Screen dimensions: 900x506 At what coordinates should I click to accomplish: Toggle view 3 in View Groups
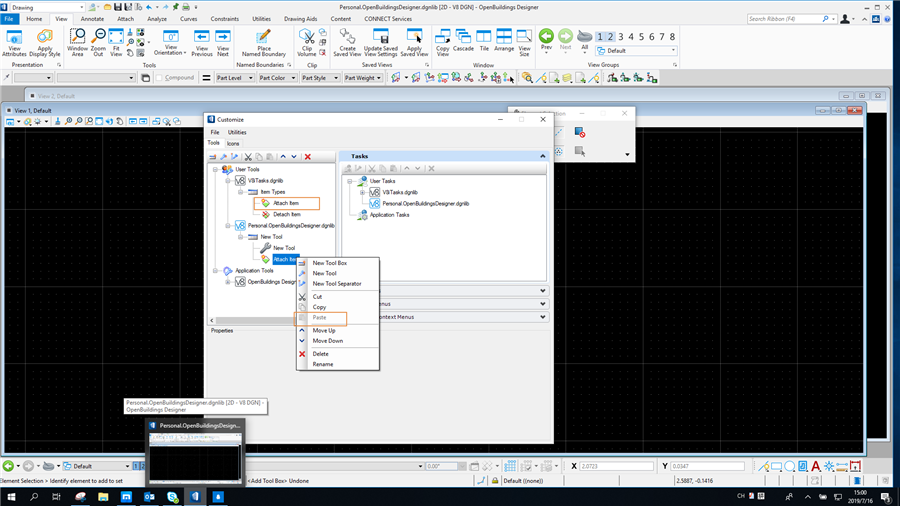pos(620,37)
